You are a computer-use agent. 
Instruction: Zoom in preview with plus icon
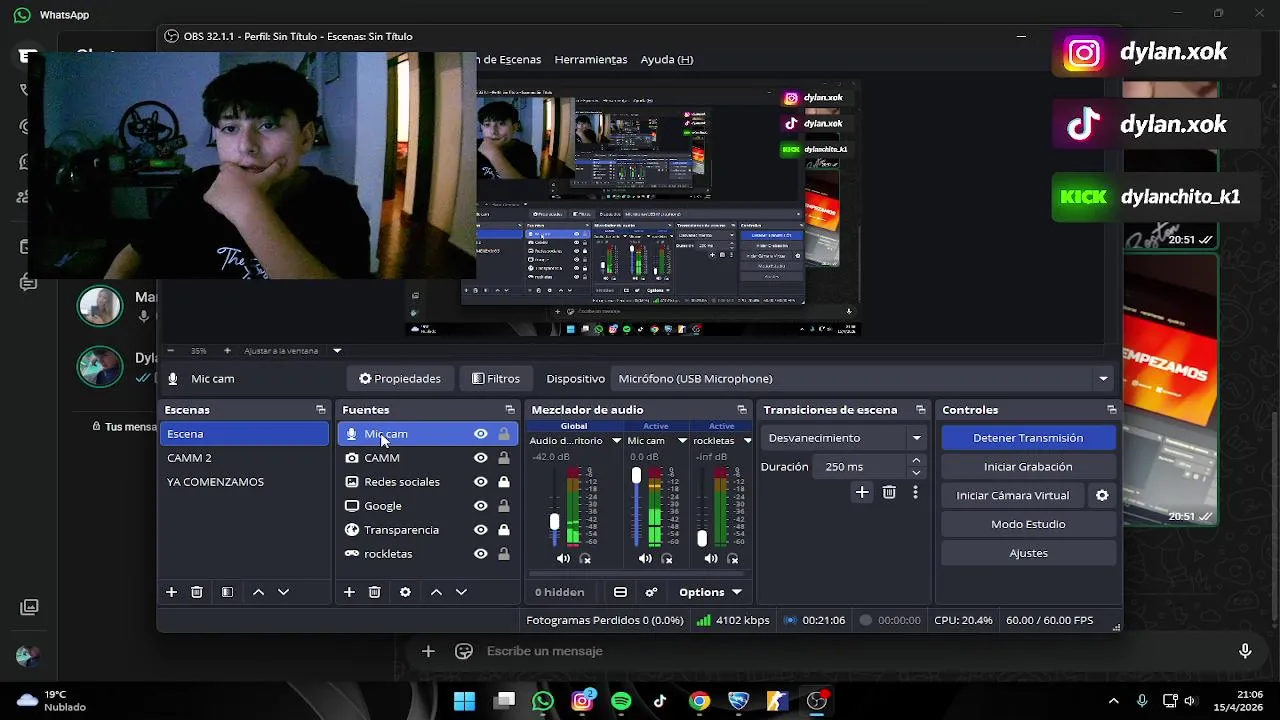(227, 351)
